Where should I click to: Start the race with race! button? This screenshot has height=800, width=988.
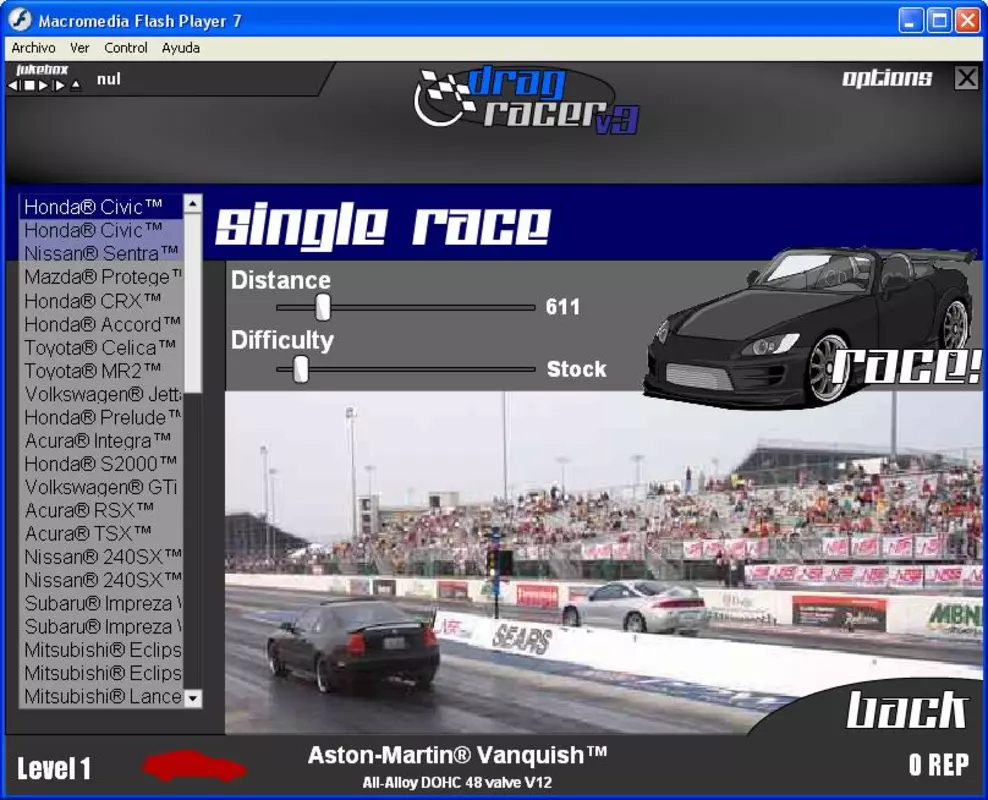[x=906, y=367]
